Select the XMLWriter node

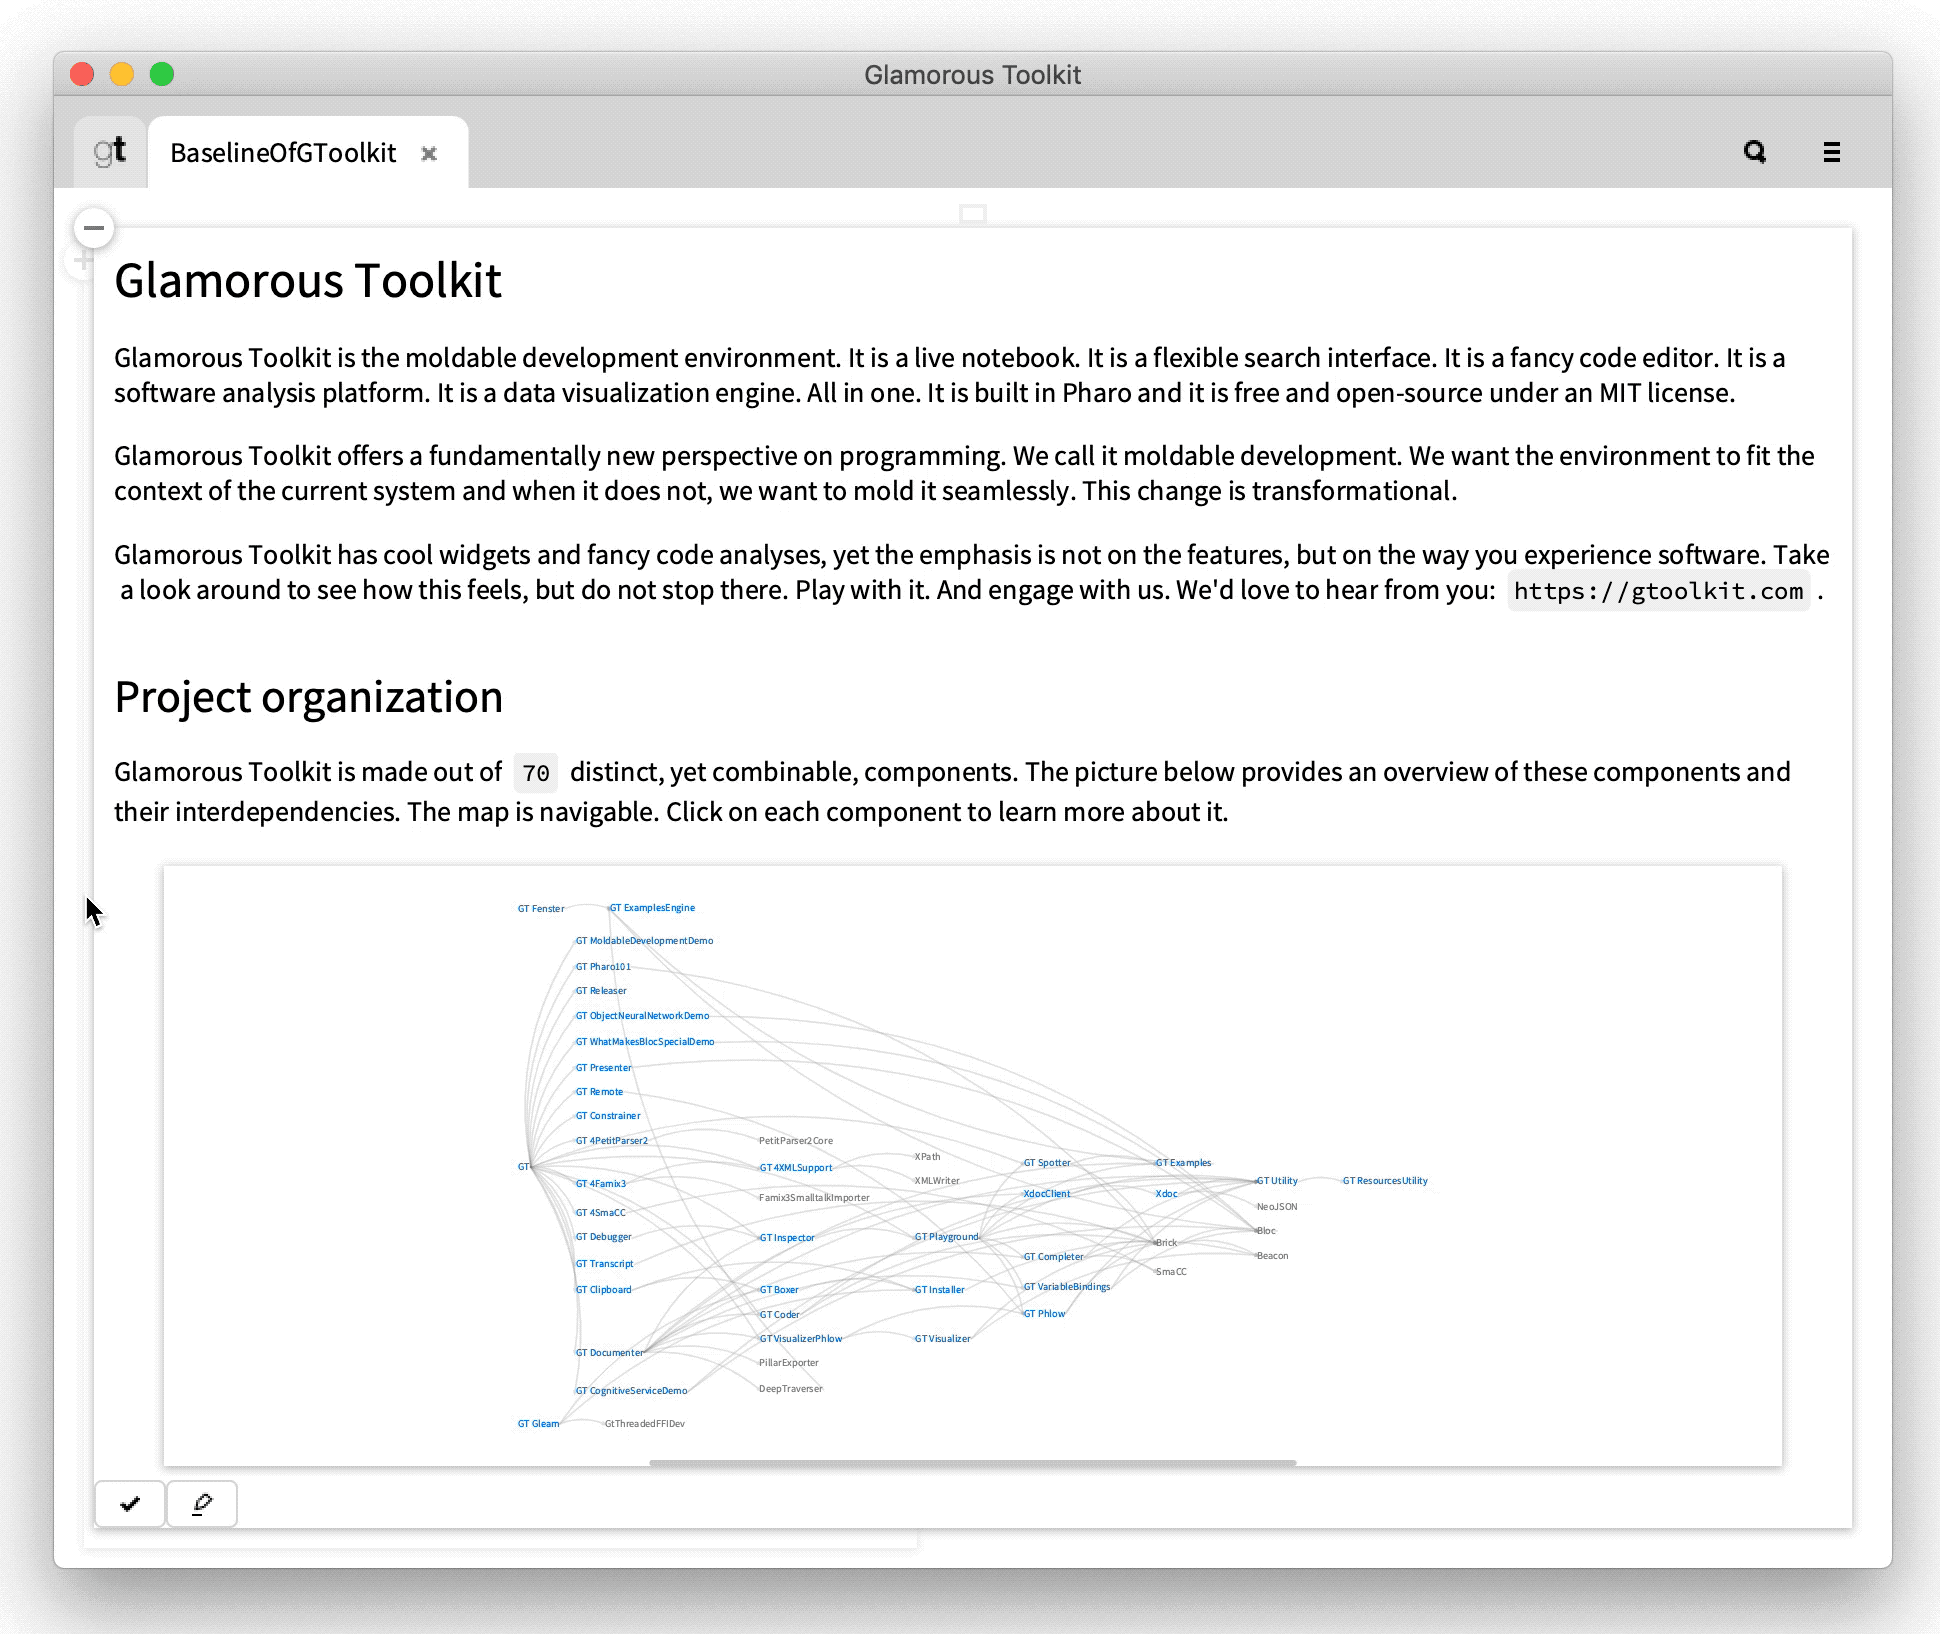[937, 1181]
